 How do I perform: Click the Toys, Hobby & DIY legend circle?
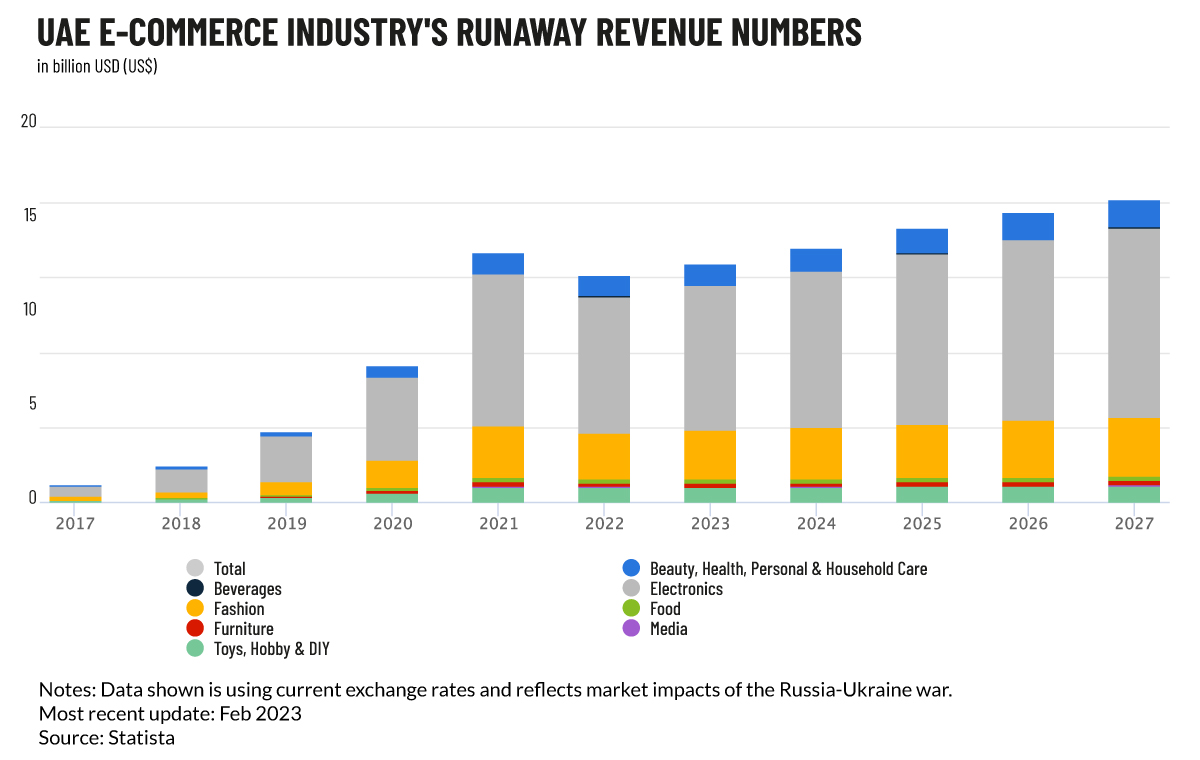[x=195, y=648]
